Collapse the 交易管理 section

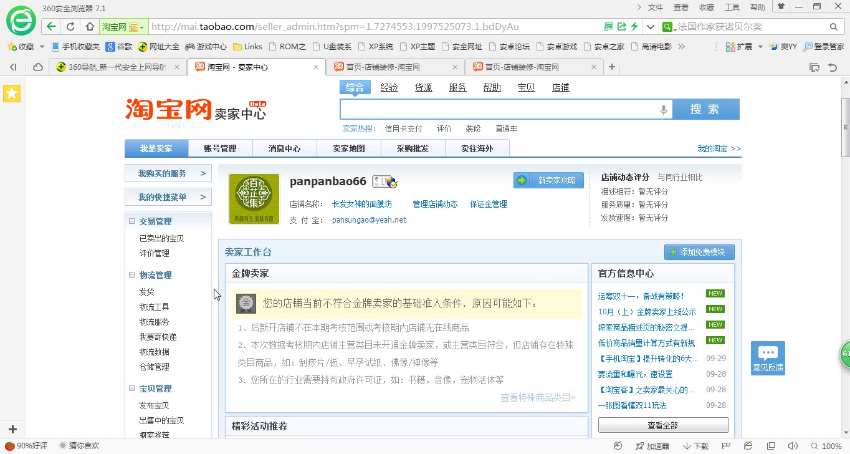[132, 221]
